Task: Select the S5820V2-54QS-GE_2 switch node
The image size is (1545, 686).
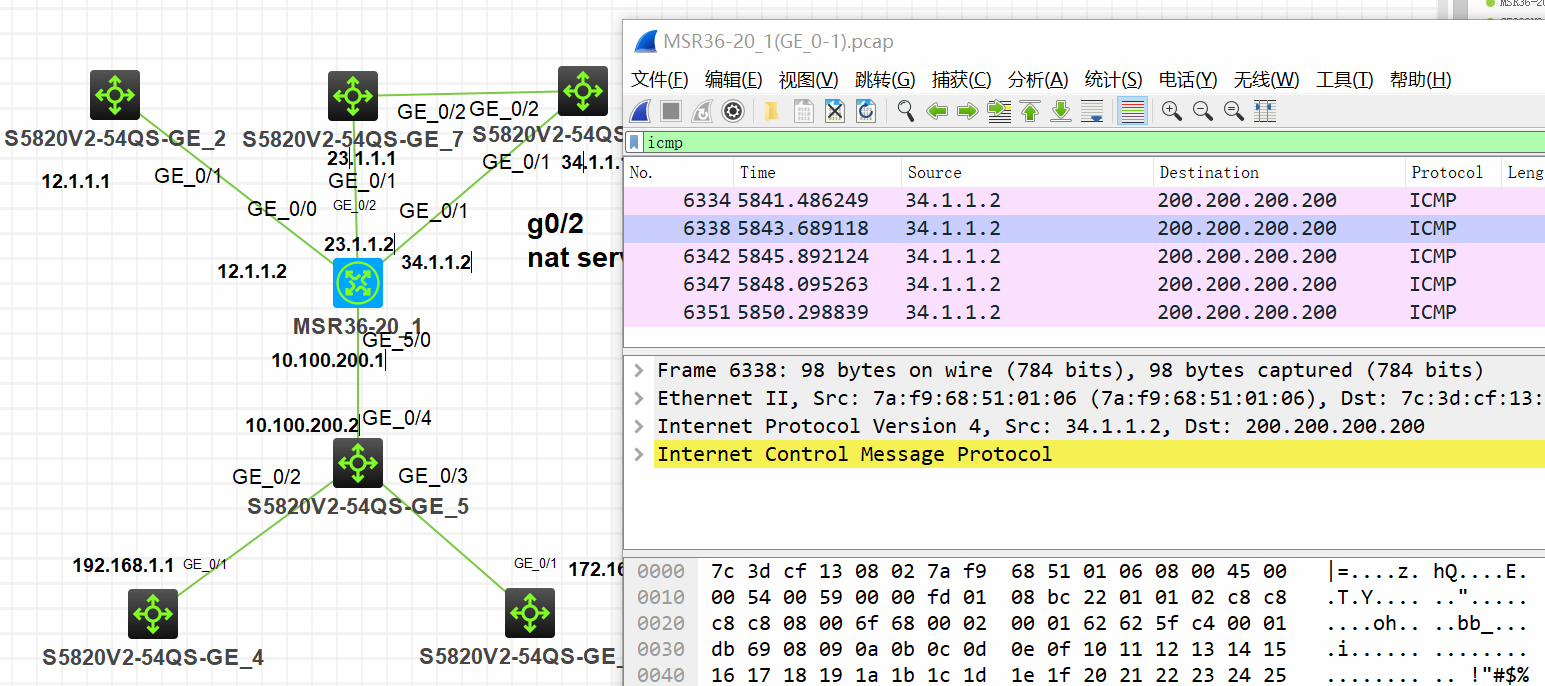Action: (114, 96)
